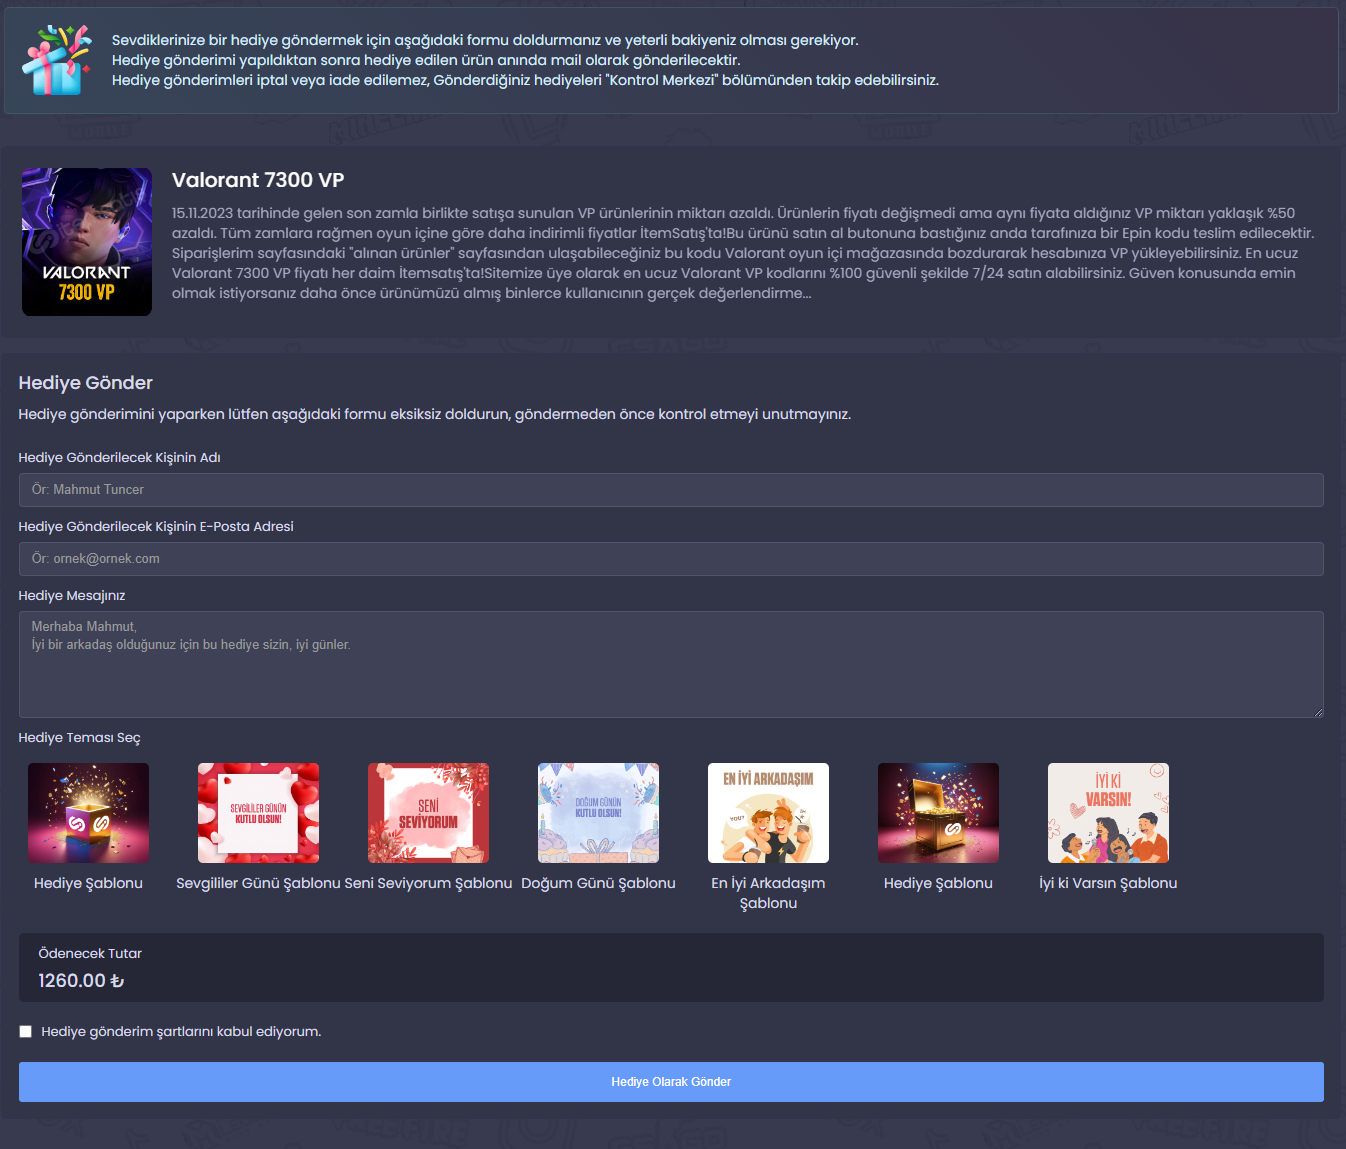Image resolution: width=1346 pixels, height=1149 pixels.
Task: Click the En İyi Arkadaşım Şablonu label
Action: pos(768,893)
